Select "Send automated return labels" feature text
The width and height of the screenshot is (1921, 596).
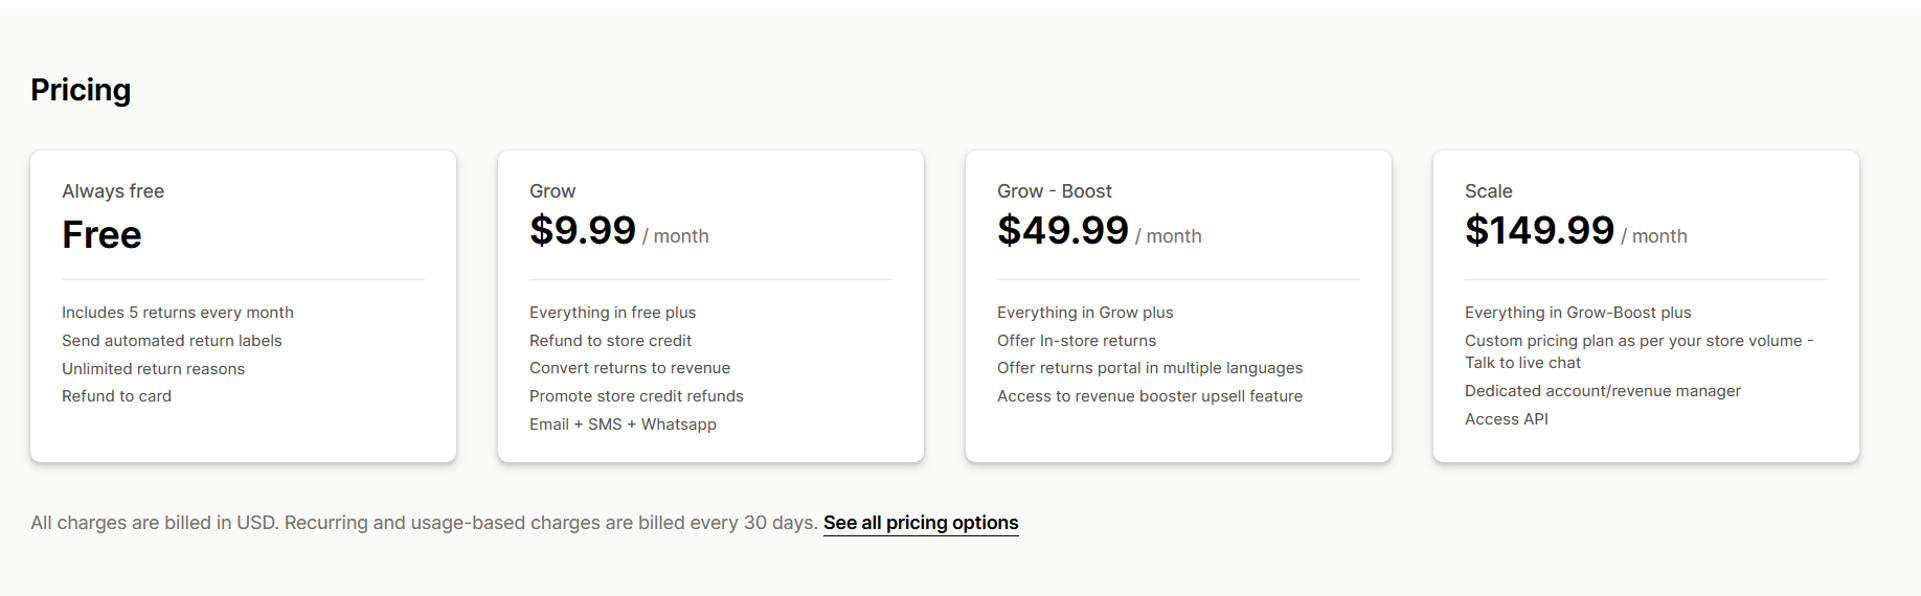coord(172,341)
